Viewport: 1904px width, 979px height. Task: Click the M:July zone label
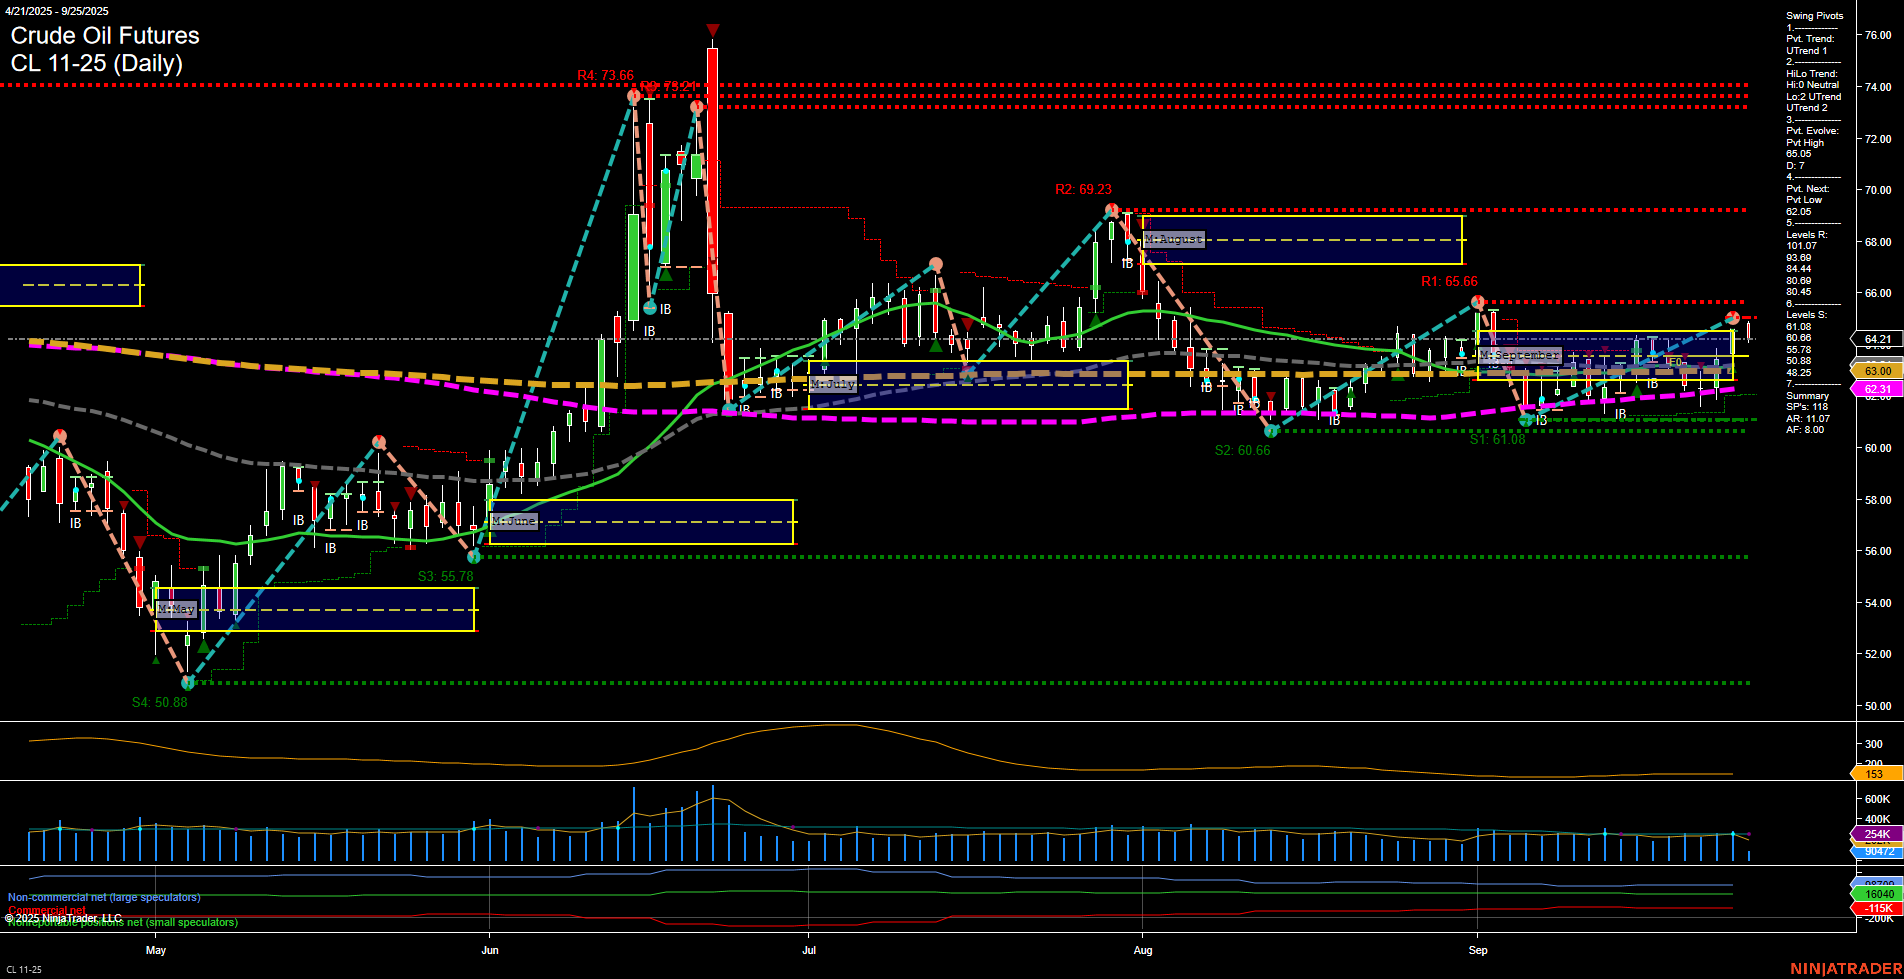click(835, 382)
